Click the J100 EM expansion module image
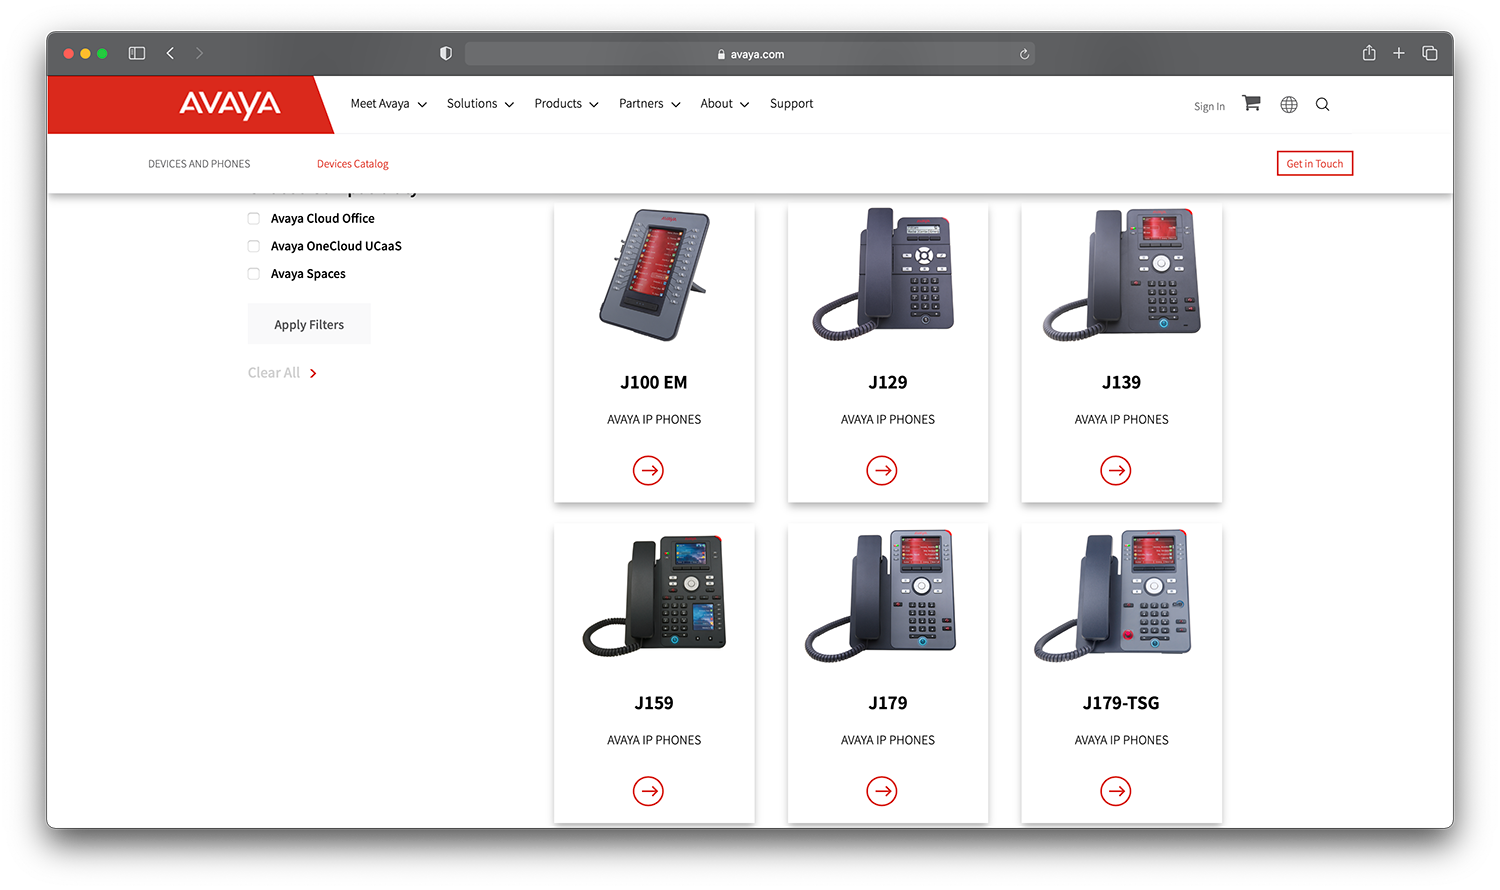 pyautogui.click(x=654, y=275)
